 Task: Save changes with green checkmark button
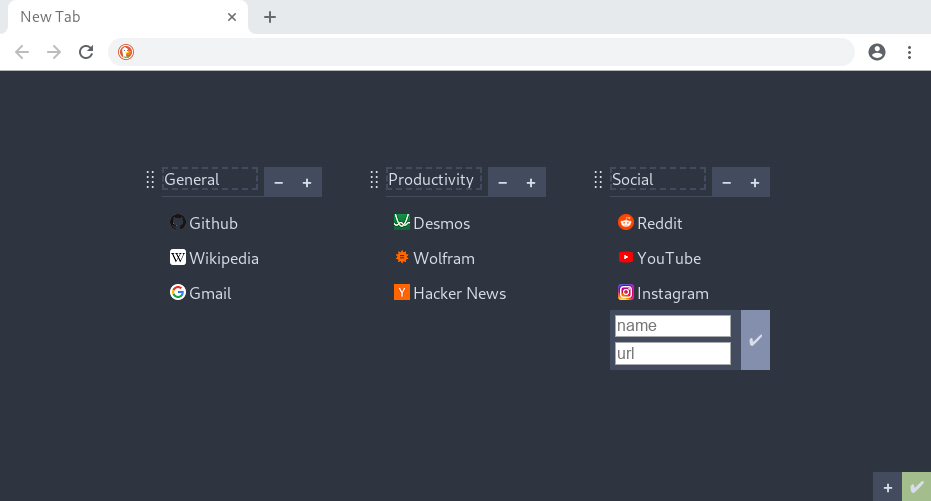[916, 487]
